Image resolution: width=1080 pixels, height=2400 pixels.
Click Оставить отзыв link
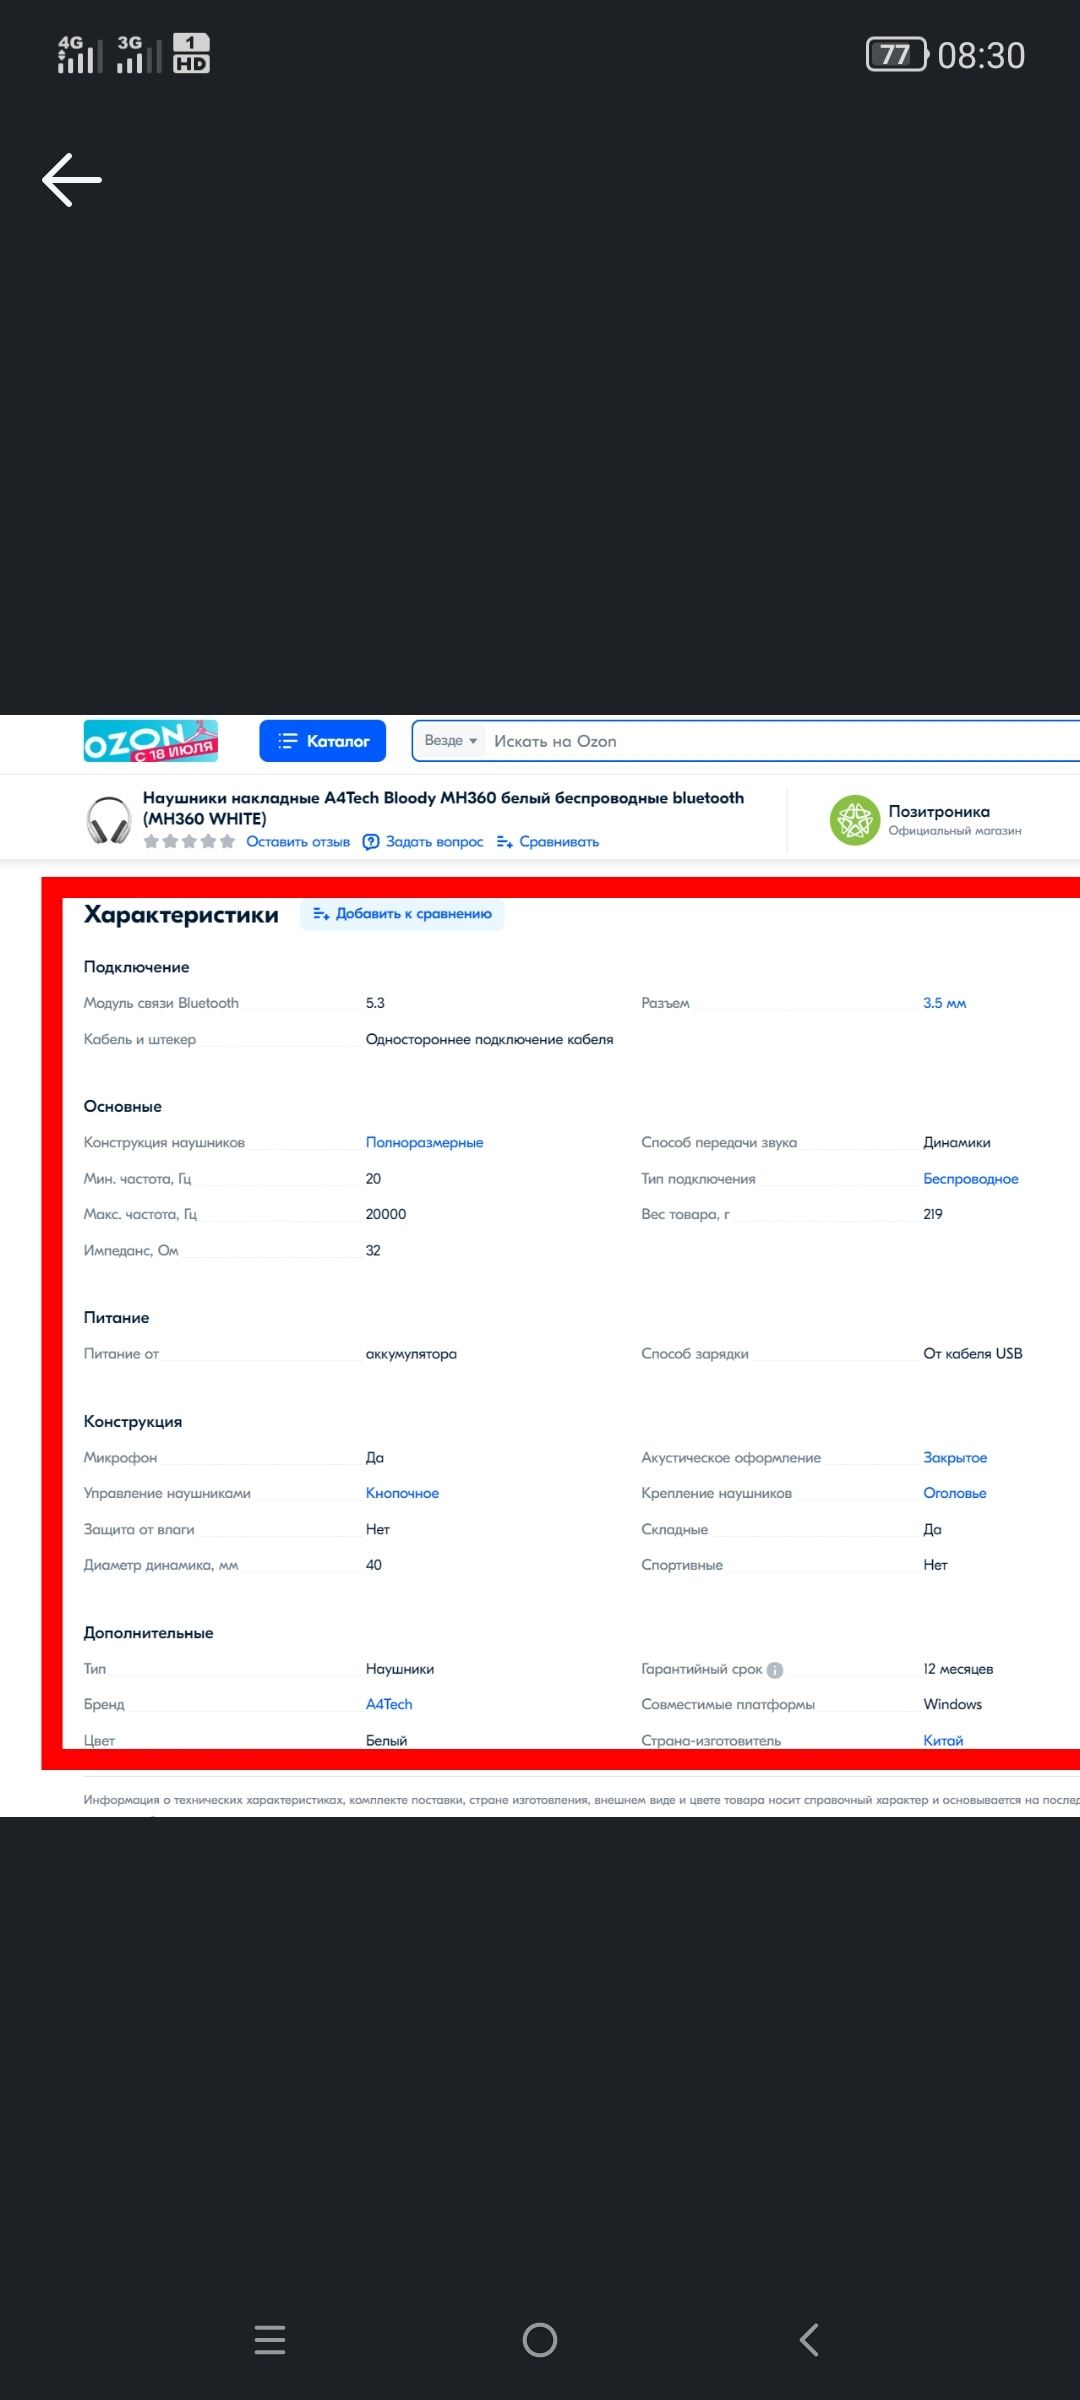(298, 842)
